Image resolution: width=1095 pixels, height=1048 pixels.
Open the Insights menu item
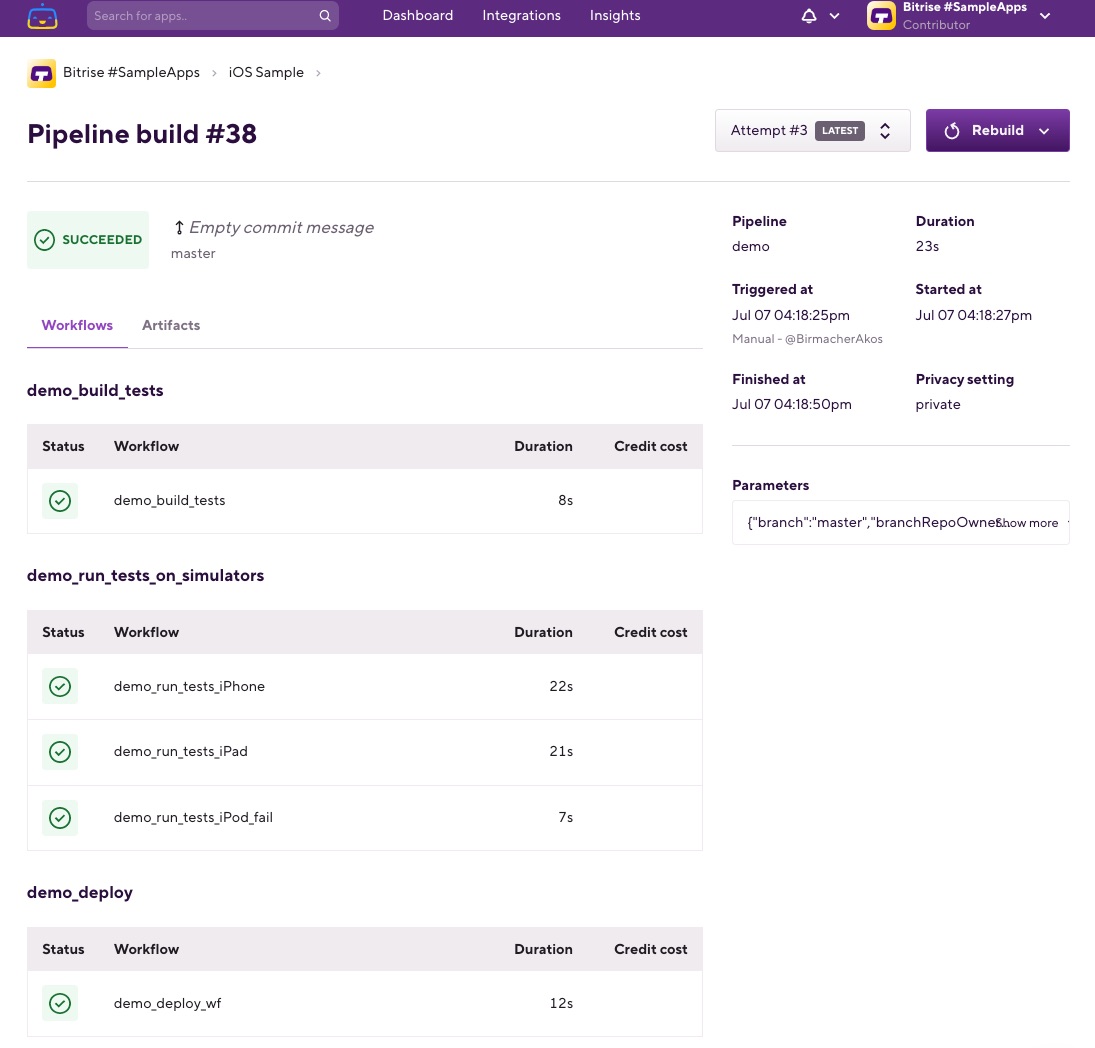615,16
